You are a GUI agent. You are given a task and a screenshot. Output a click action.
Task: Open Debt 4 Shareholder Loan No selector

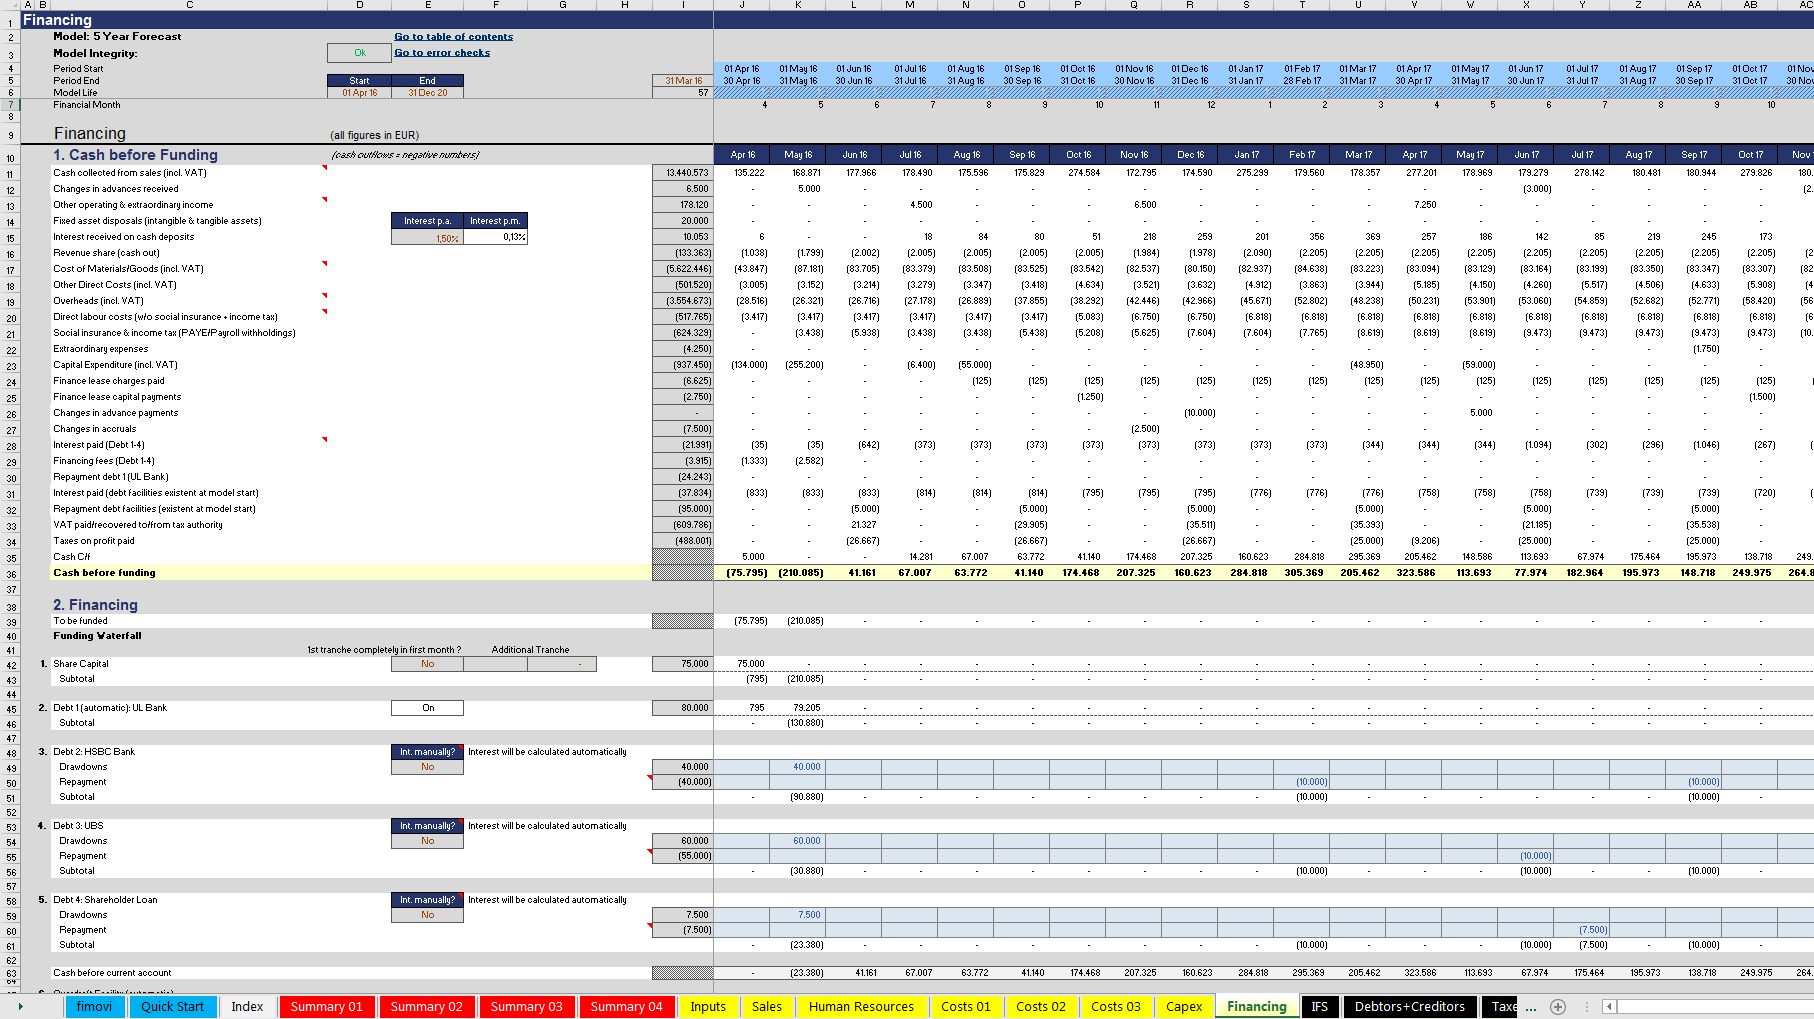pos(427,915)
